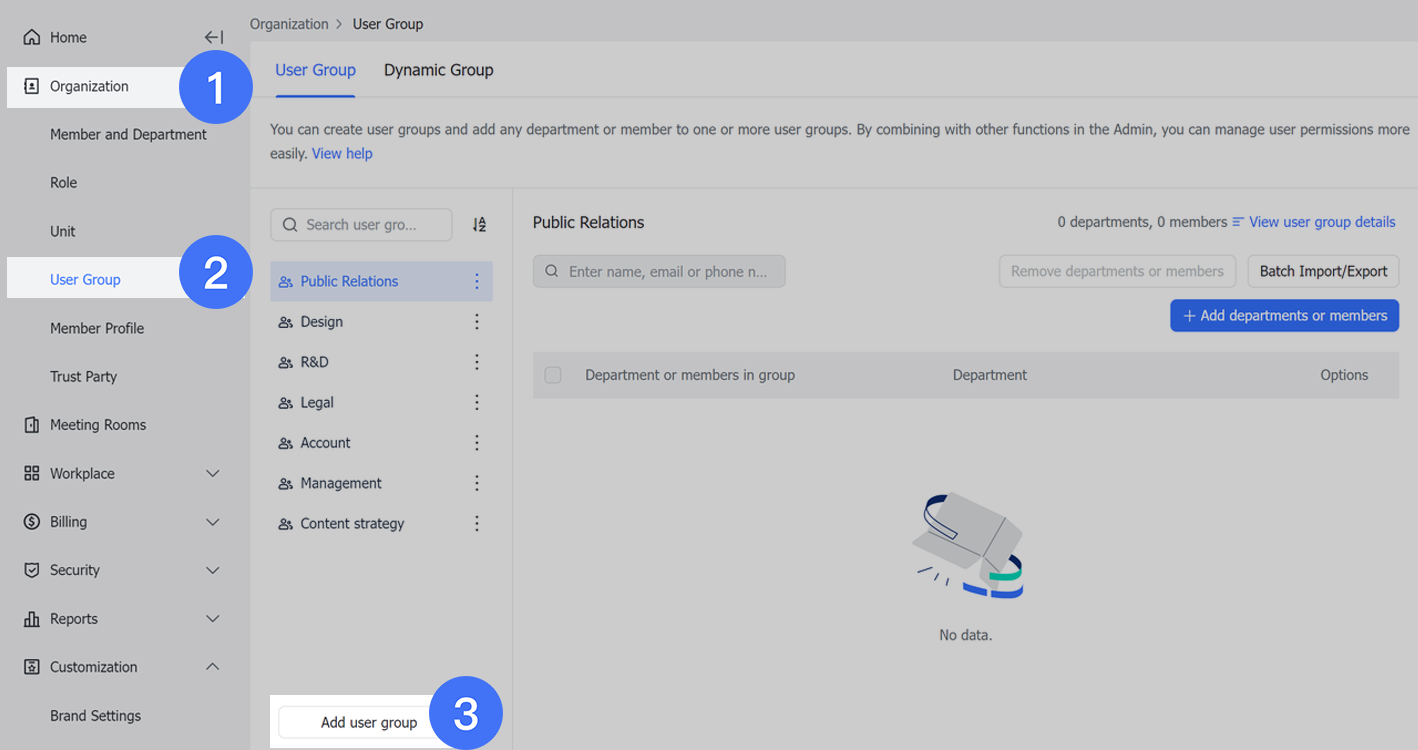This screenshot has height=750, width=1418.
Task: Click inside the member search field
Action: (658, 271)
